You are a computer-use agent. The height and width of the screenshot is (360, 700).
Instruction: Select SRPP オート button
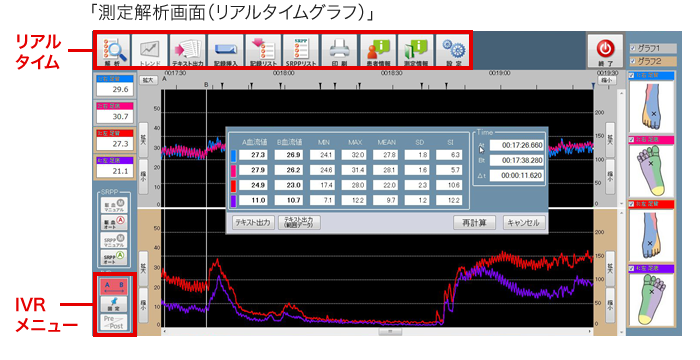click(x=114, y=258)
